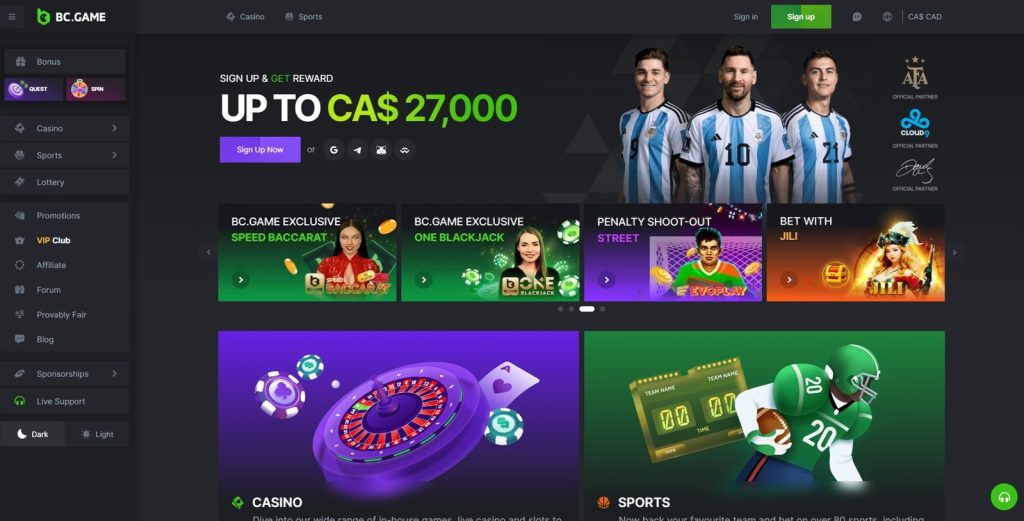Open the Speed Baccarat promo card
Screen dimensions: 1024x521
tap(307, 253)
